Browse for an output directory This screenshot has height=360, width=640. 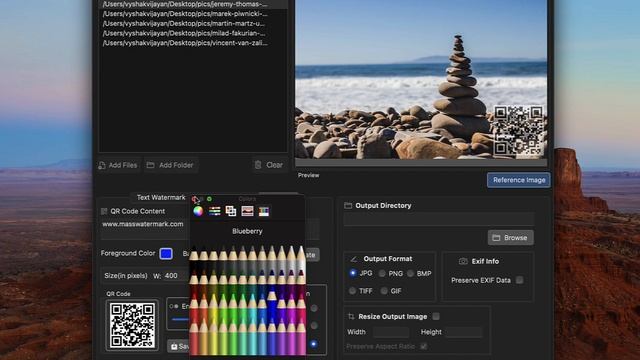pos(511,238)
